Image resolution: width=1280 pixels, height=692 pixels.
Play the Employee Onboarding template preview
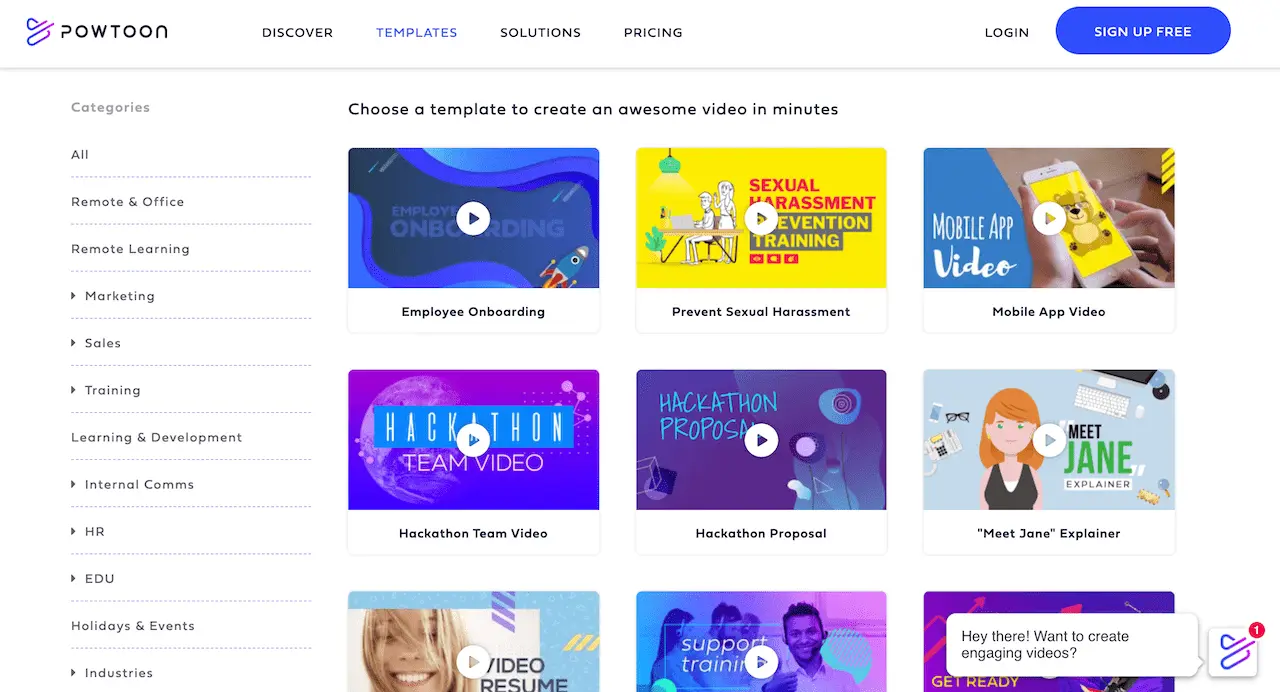click(473, 218)
